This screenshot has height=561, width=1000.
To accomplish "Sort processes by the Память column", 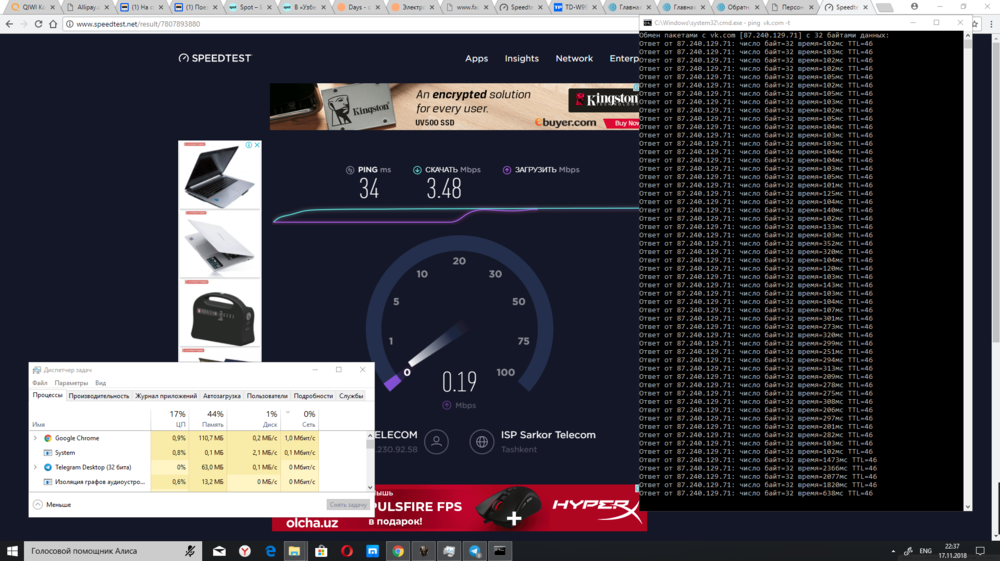I will pos(208,419).
